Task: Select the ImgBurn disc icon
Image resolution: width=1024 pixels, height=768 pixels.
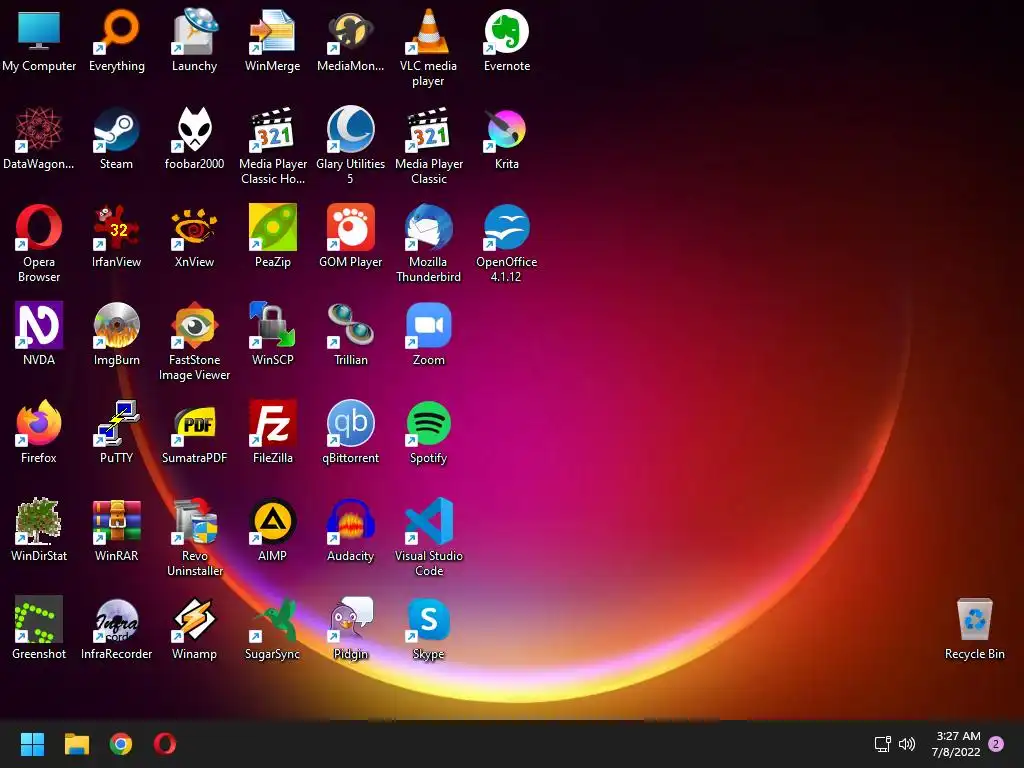Action: click(117, 325)
